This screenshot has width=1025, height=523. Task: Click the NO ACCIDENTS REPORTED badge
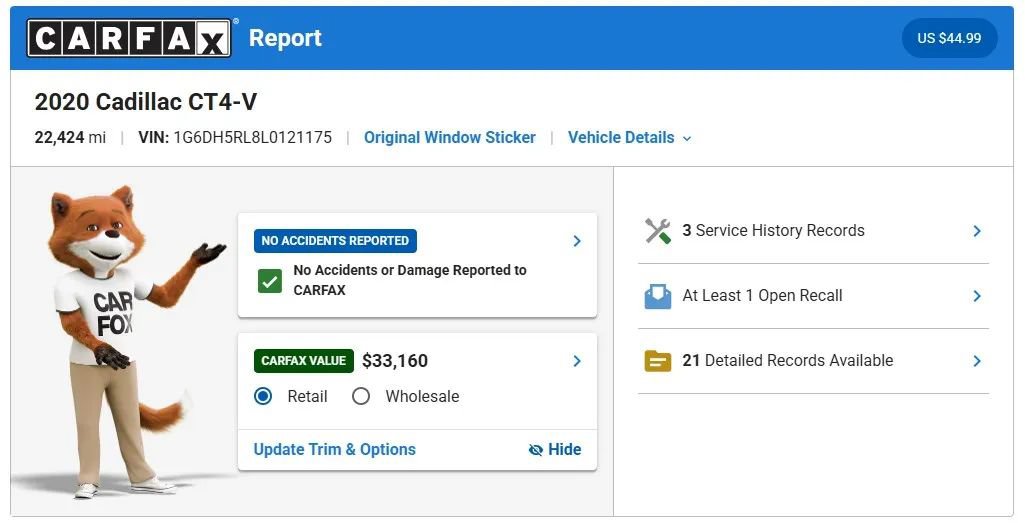click(335, 241)
